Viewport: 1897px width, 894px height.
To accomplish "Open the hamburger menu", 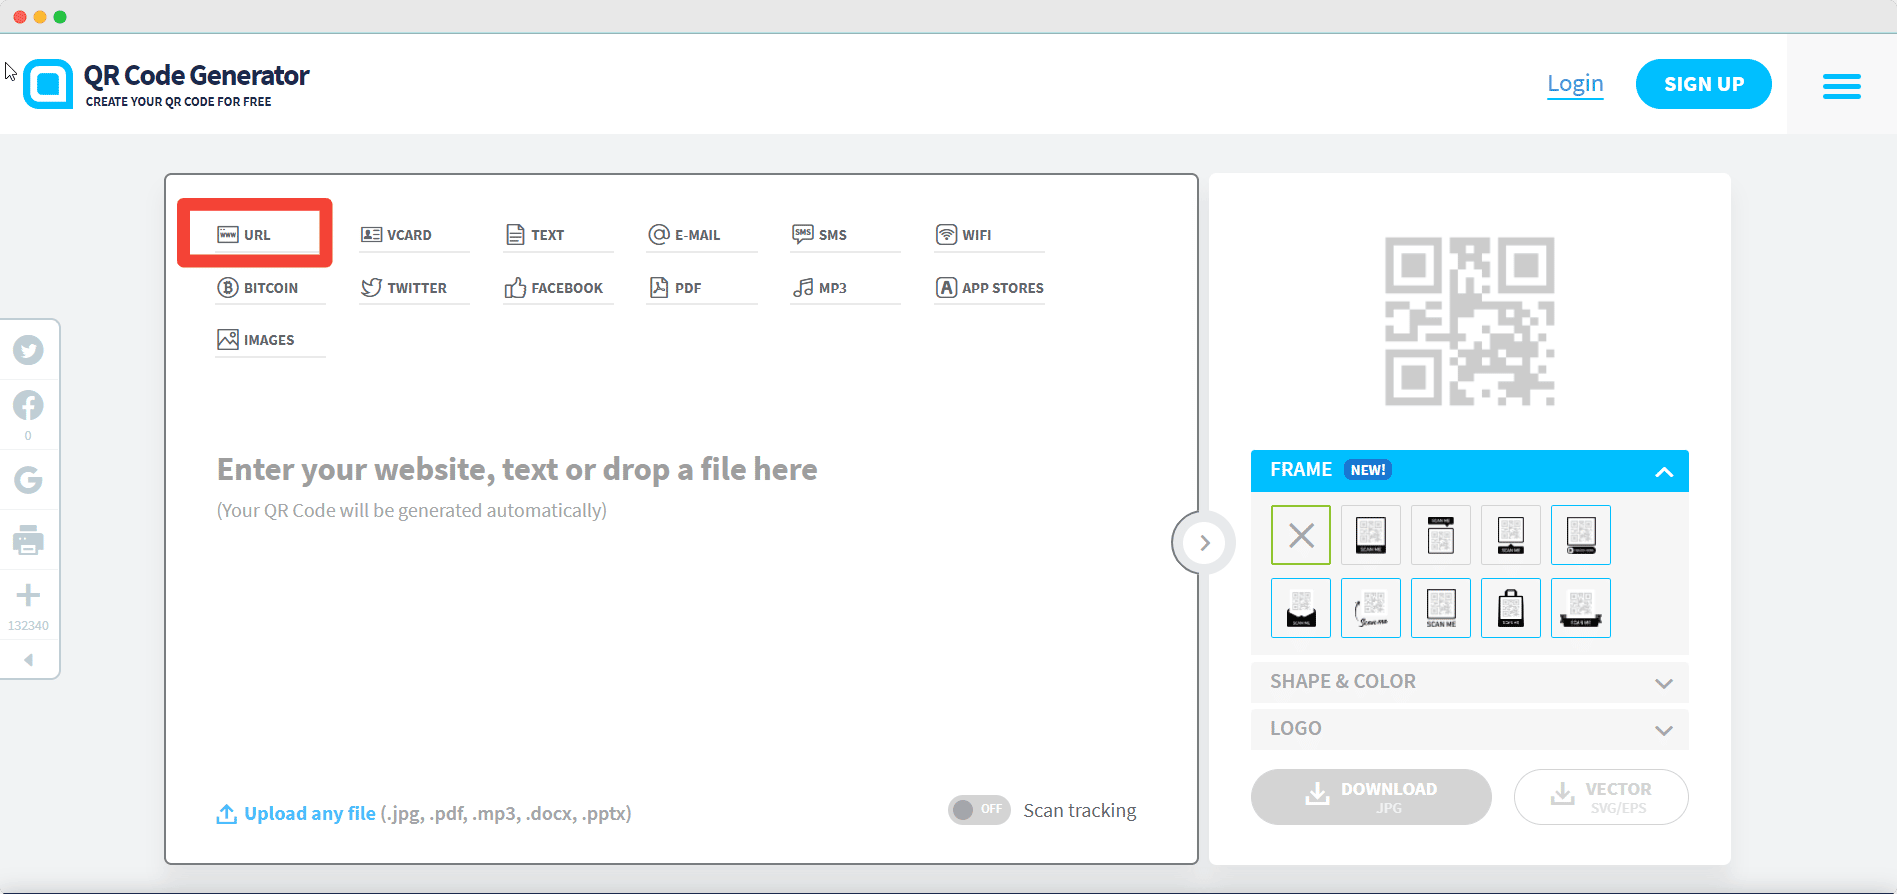I will (1841, 86).
